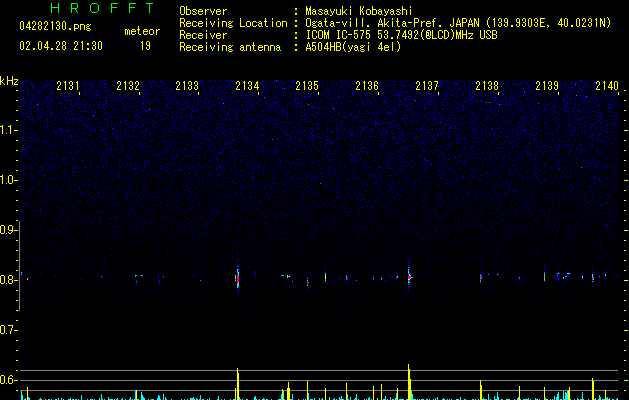
Task: Click the 0.7 frequency axis label
Action: coord(8,330)
